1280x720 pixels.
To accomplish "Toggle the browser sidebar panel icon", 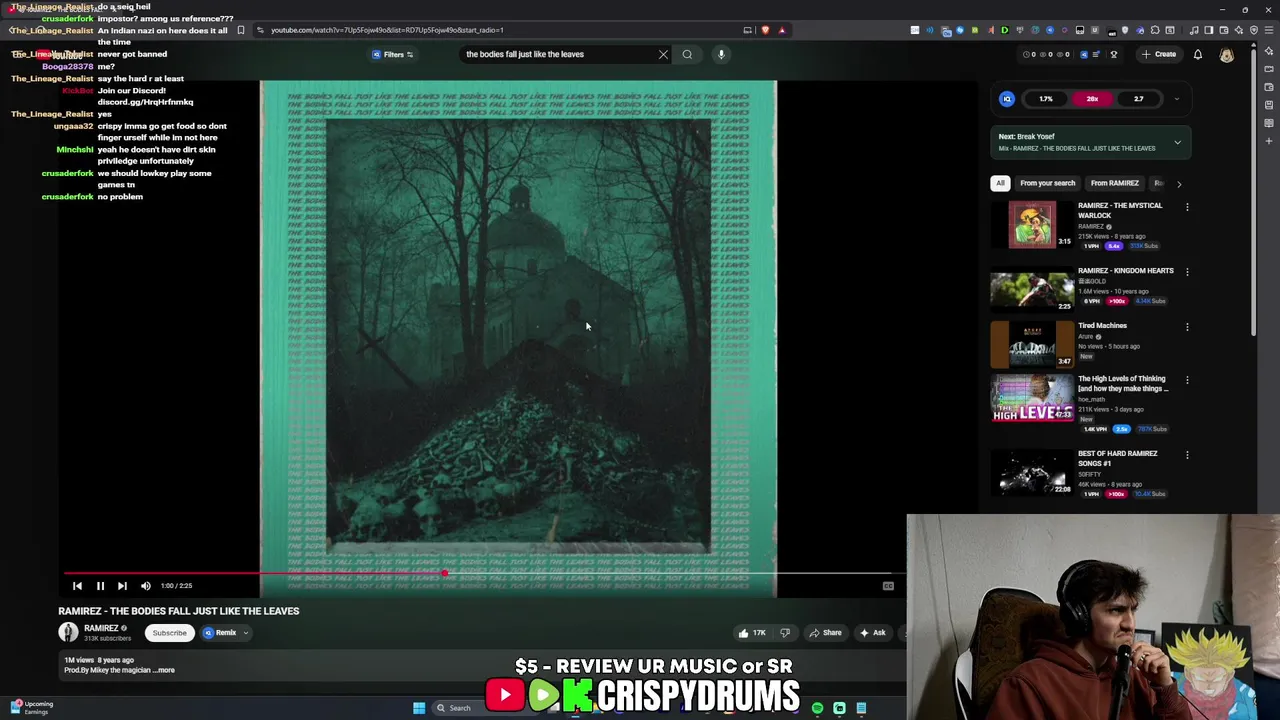I will [1209, 30].
